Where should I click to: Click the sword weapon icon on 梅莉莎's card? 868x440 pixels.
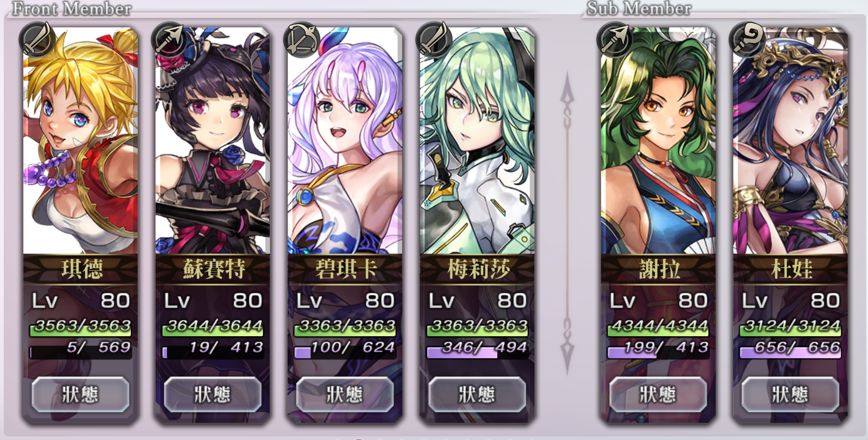click(435, 39)
